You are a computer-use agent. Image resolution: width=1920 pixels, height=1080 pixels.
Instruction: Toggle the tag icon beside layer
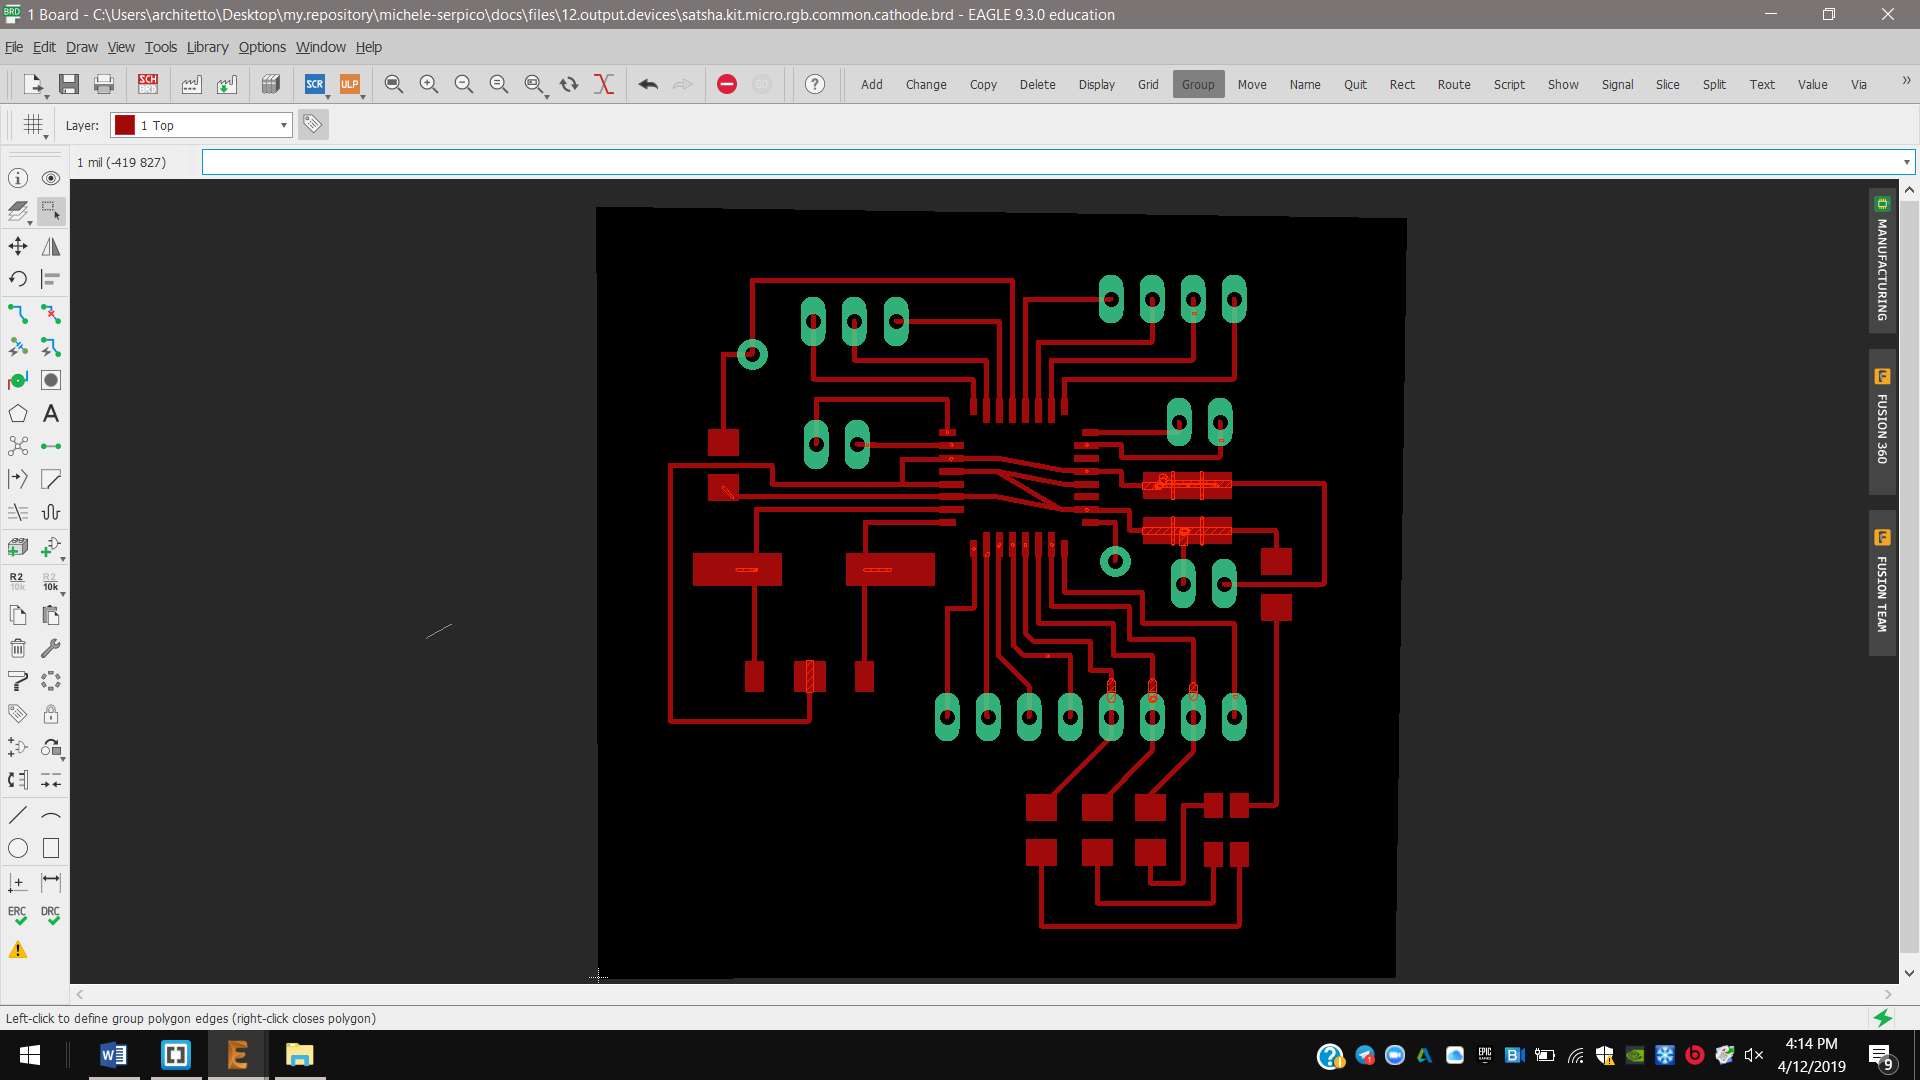(x=313, y=125)
